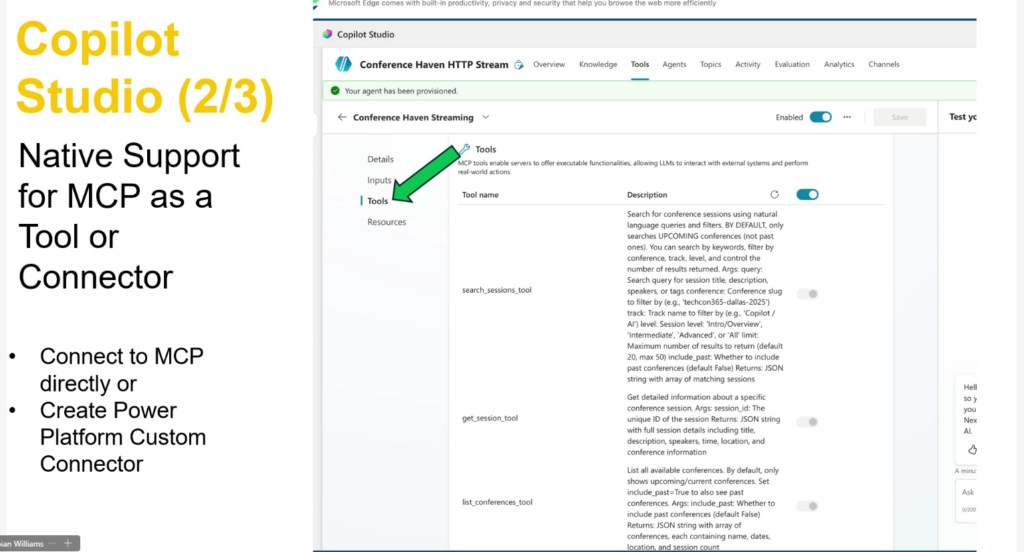Click the minus icon on the participant label
Image resolution: width=1024 pixels, height=552 pixels.
tap(52, 543)
